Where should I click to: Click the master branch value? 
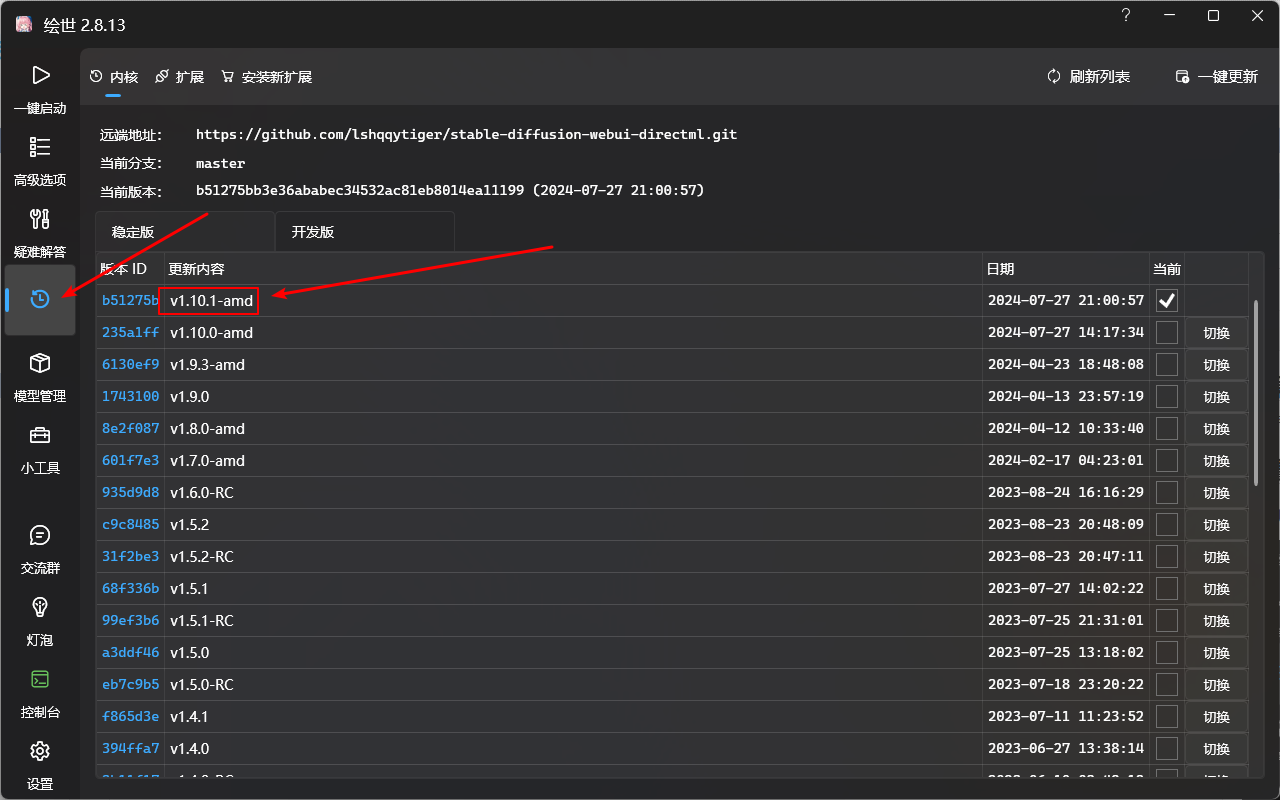tap(220, 162)
